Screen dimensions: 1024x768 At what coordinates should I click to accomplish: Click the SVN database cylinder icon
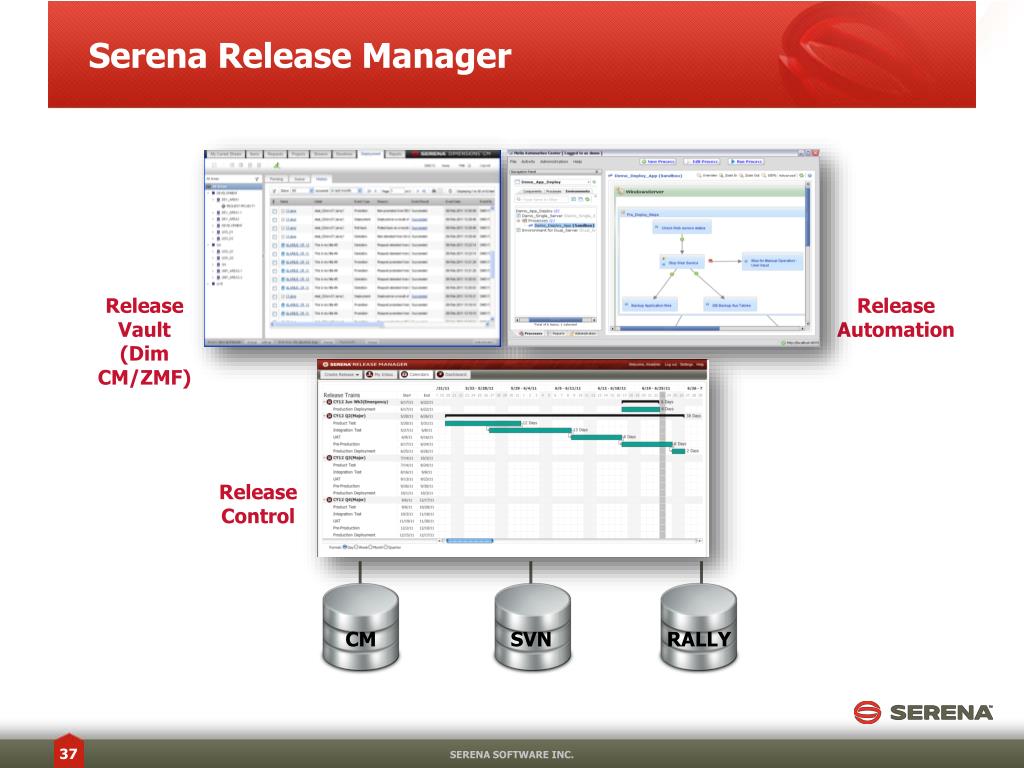point(532,627)
